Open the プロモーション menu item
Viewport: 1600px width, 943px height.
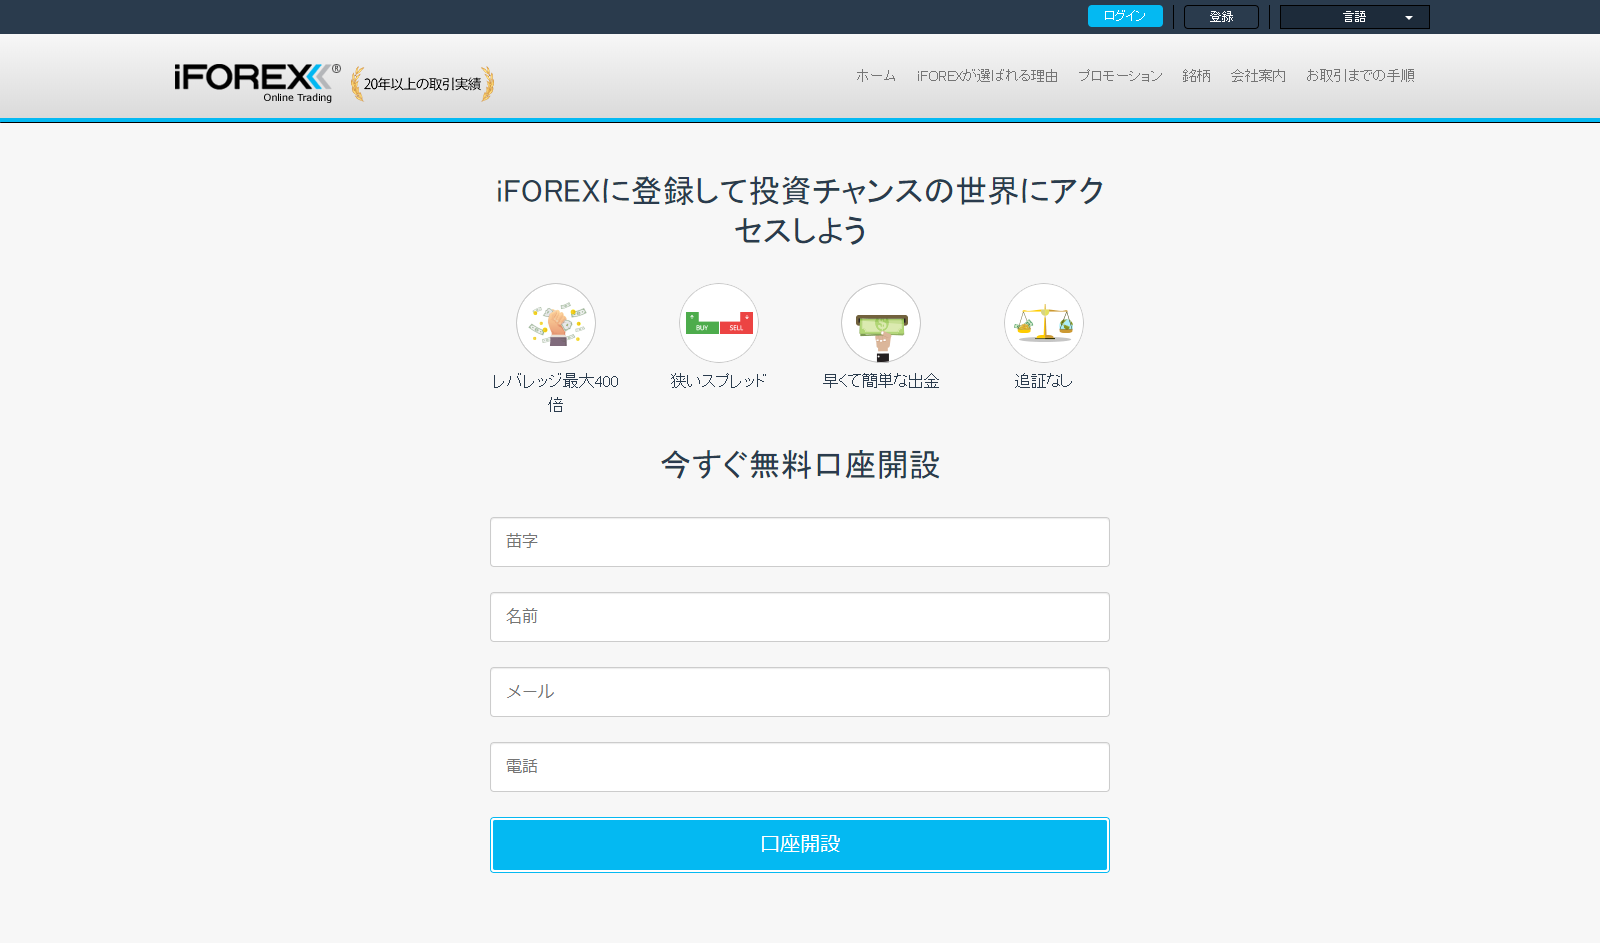click(1120, 76)
